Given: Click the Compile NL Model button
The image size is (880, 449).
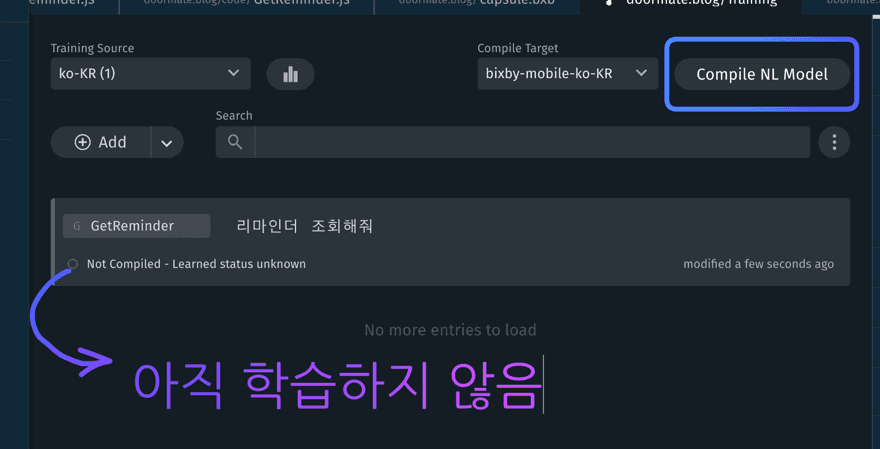Looking at the screenshot, I should click(x=762, y=74).
